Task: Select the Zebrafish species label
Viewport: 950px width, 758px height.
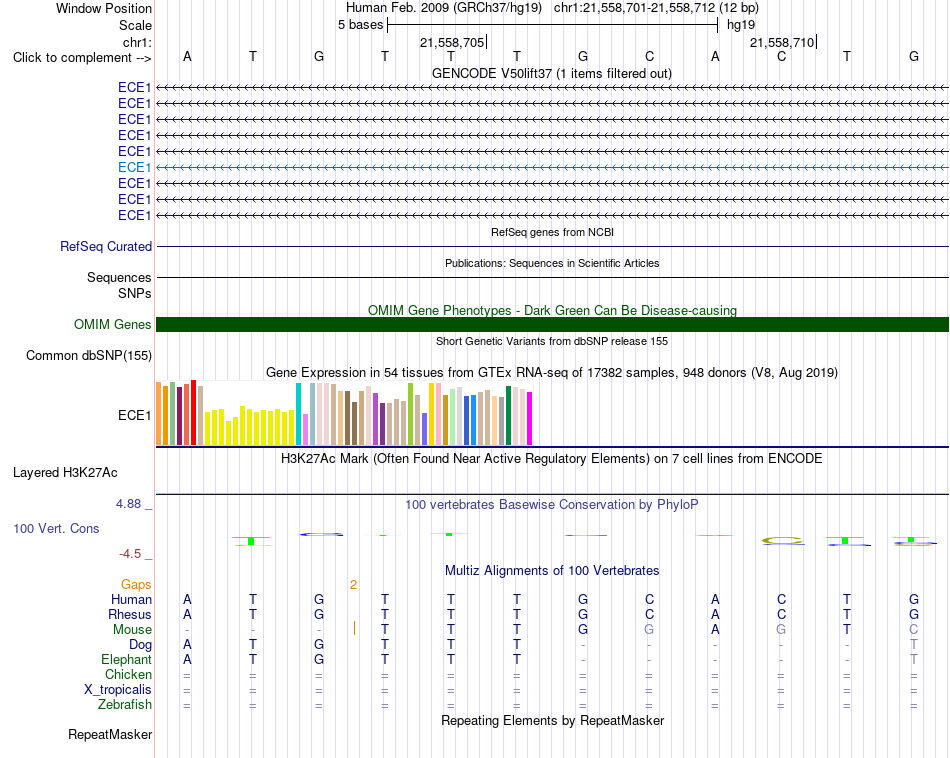Action: [125, 705]
